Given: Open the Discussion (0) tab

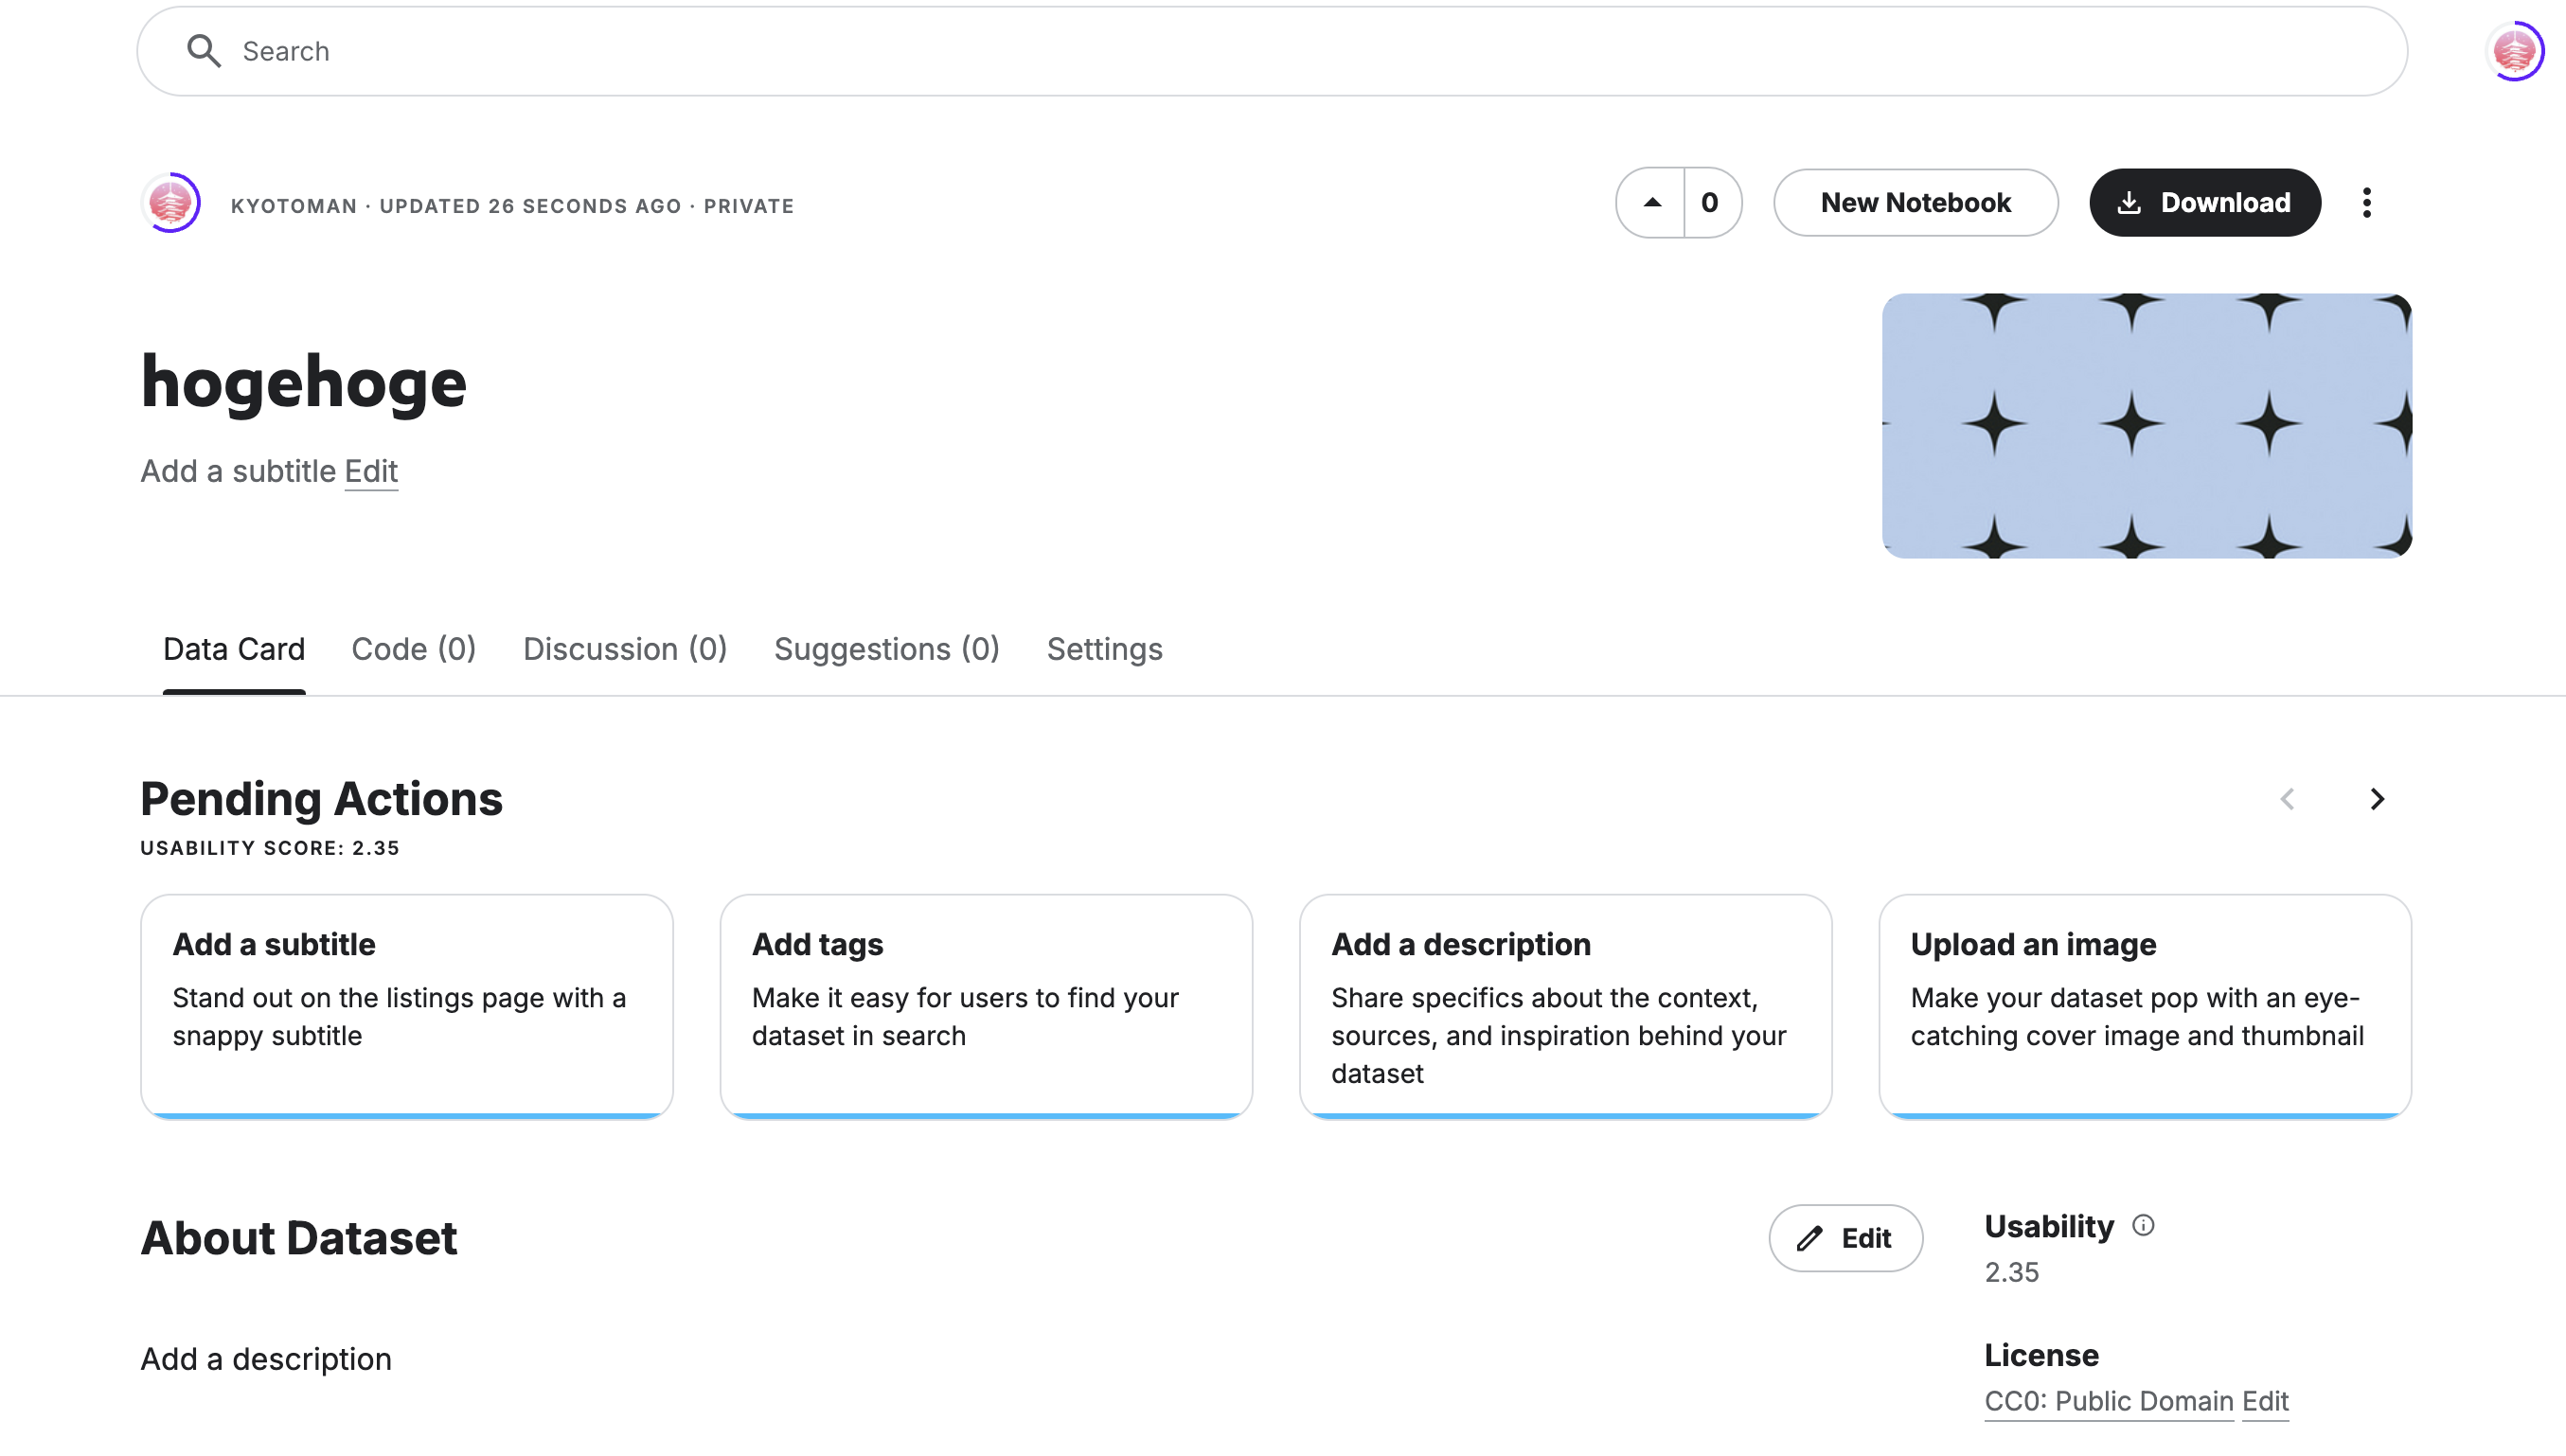Looking at the screenshot, I should pos(625,649).
